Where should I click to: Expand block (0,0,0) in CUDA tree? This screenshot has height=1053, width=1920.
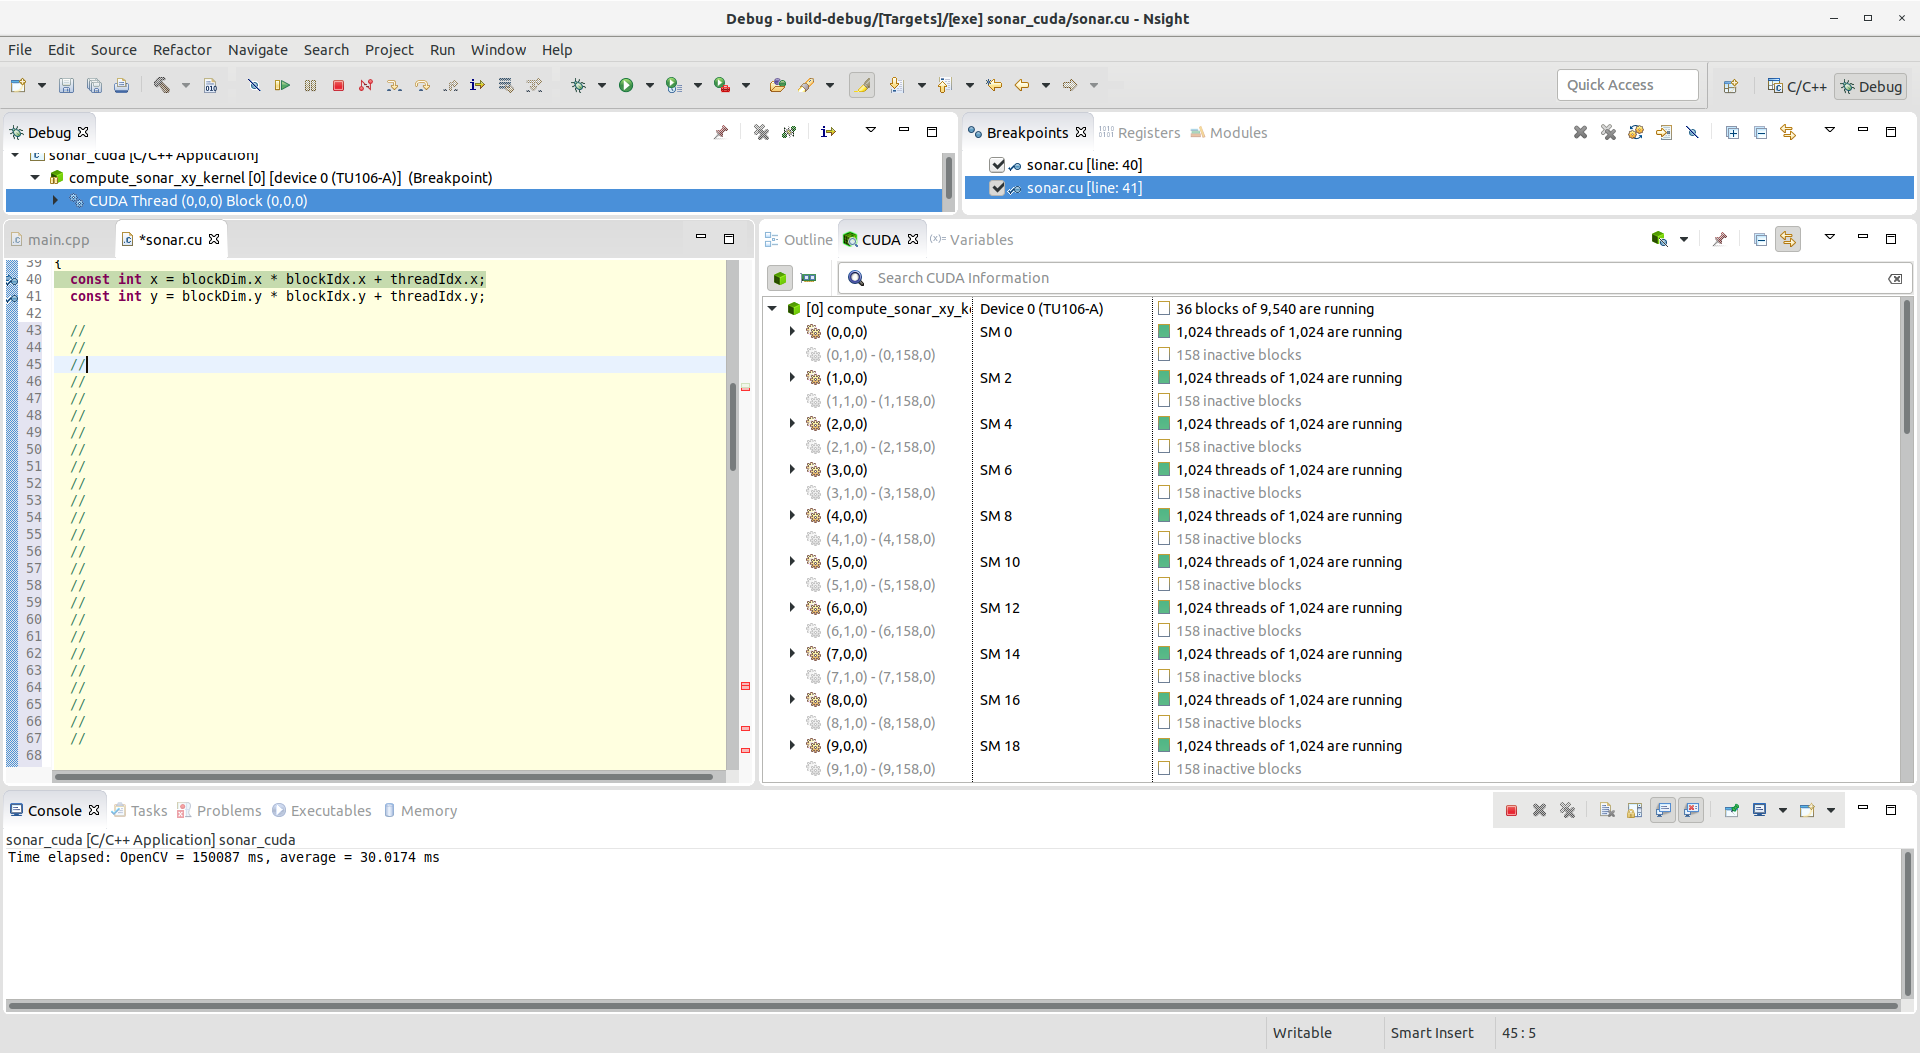(793, 332)
